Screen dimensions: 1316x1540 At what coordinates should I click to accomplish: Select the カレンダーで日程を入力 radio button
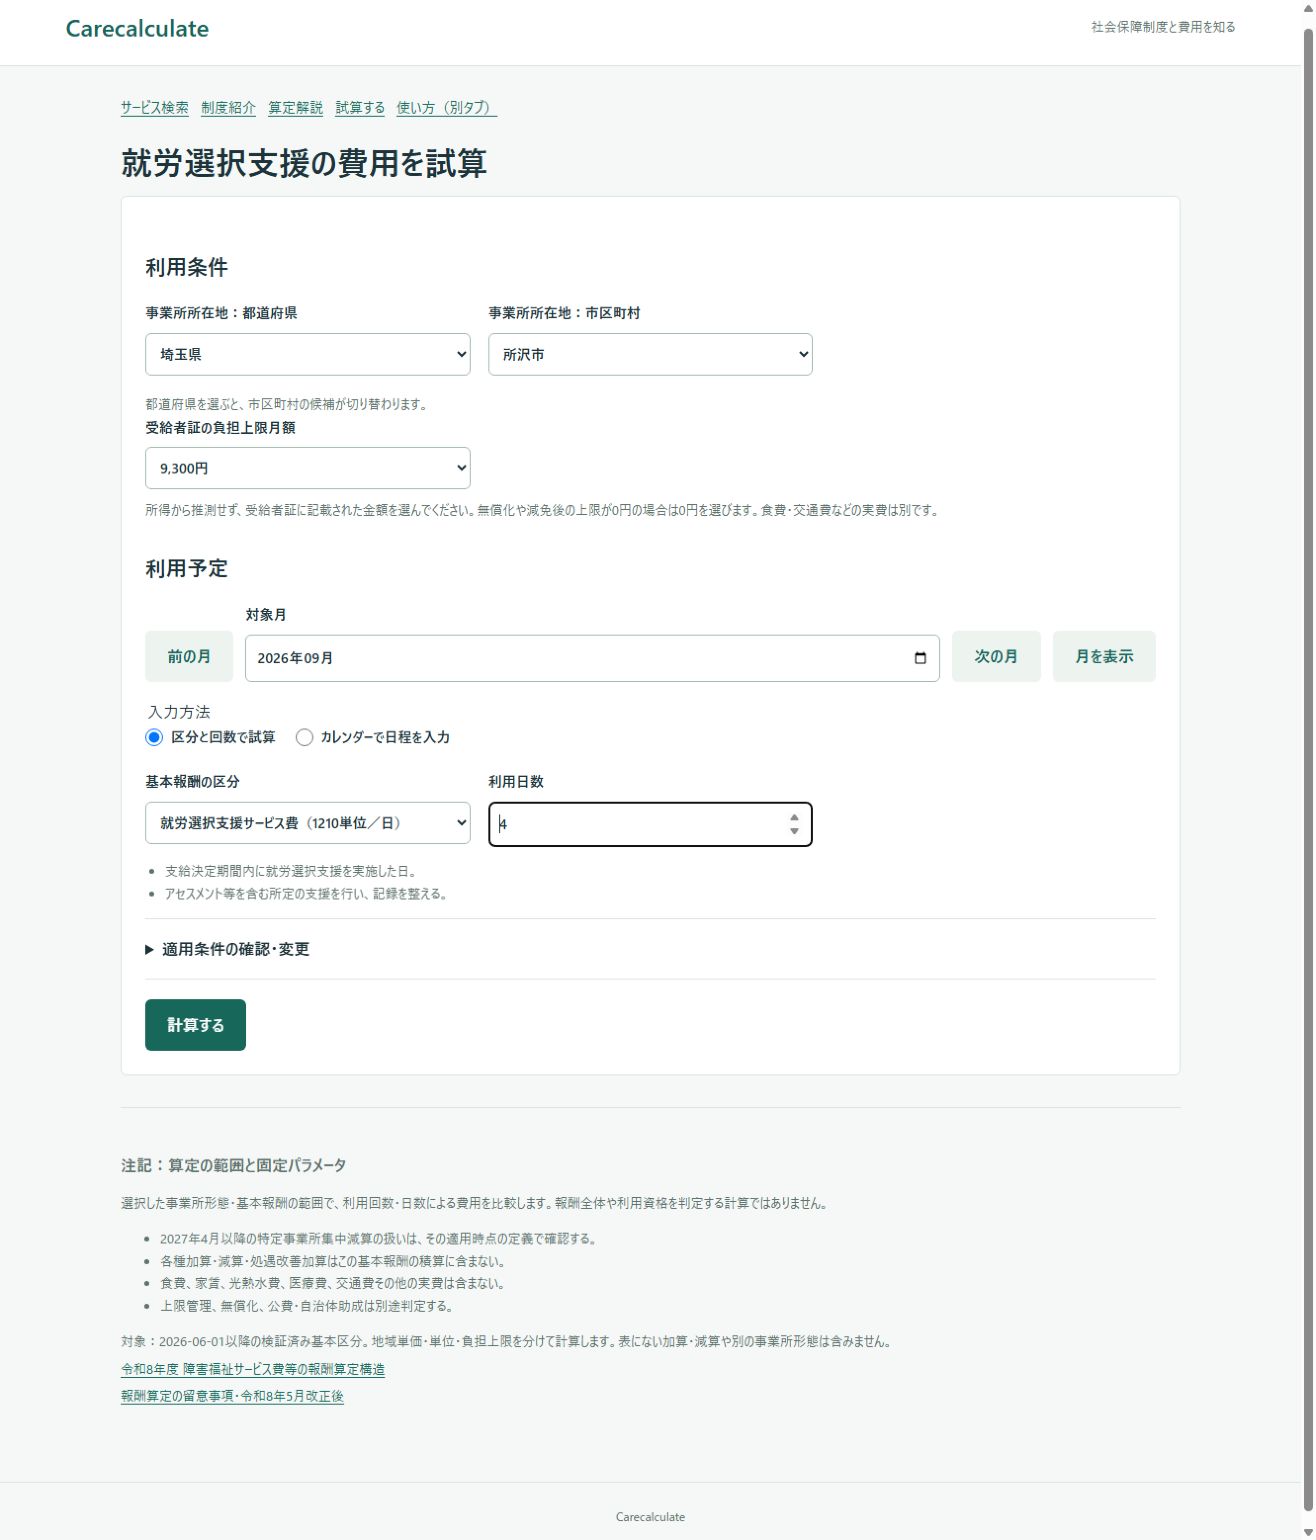(x=305, y=737)
